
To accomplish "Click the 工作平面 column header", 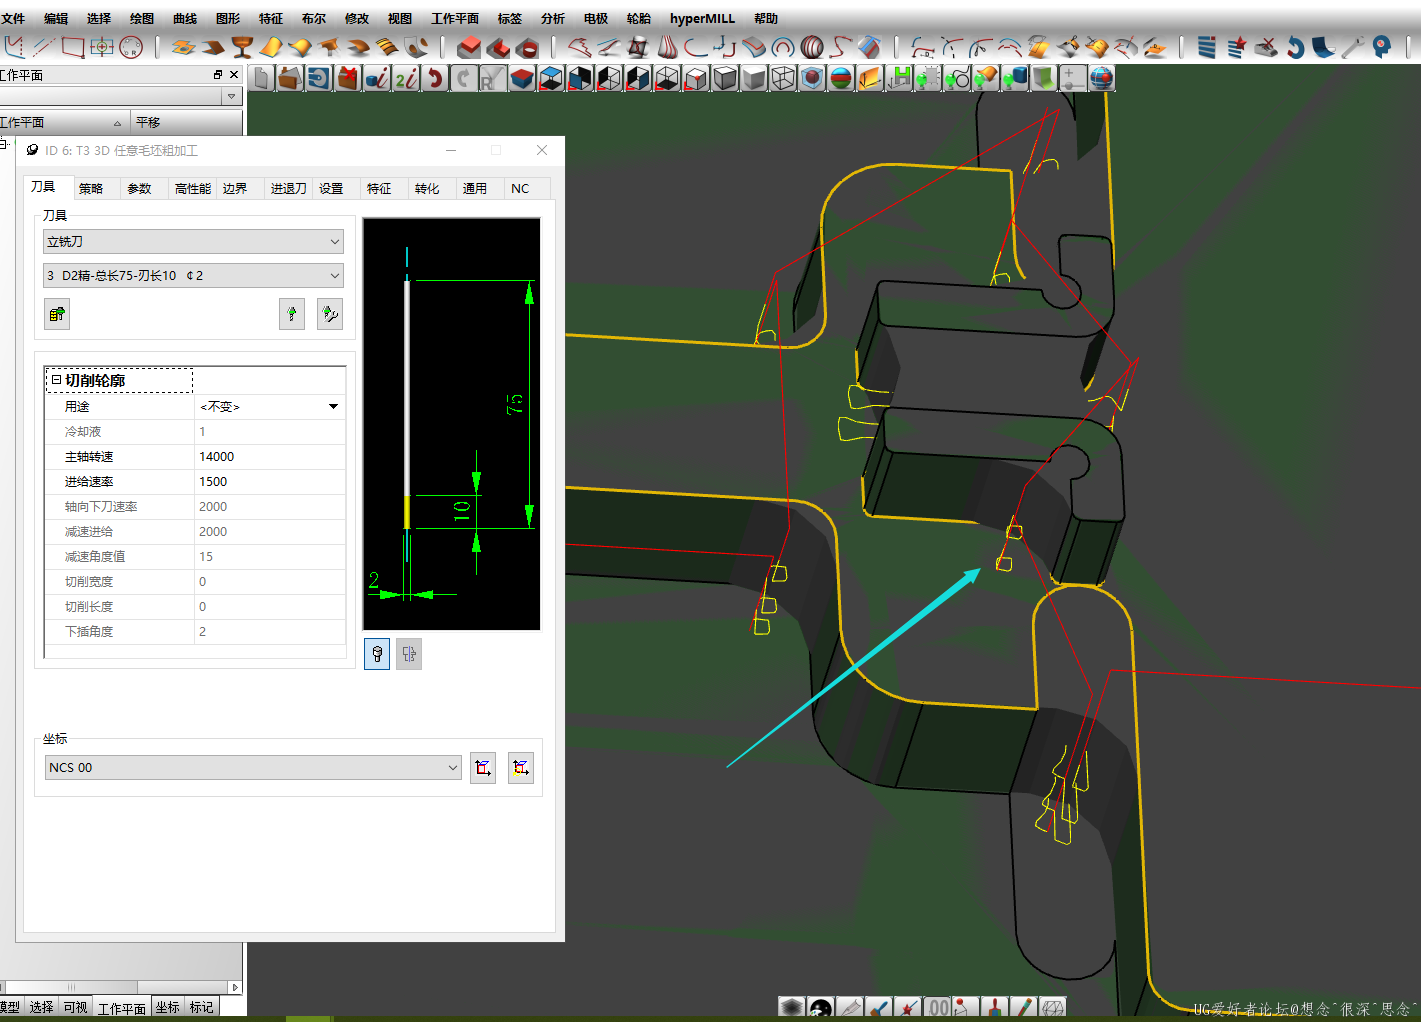I will click(x=64, y=122).
